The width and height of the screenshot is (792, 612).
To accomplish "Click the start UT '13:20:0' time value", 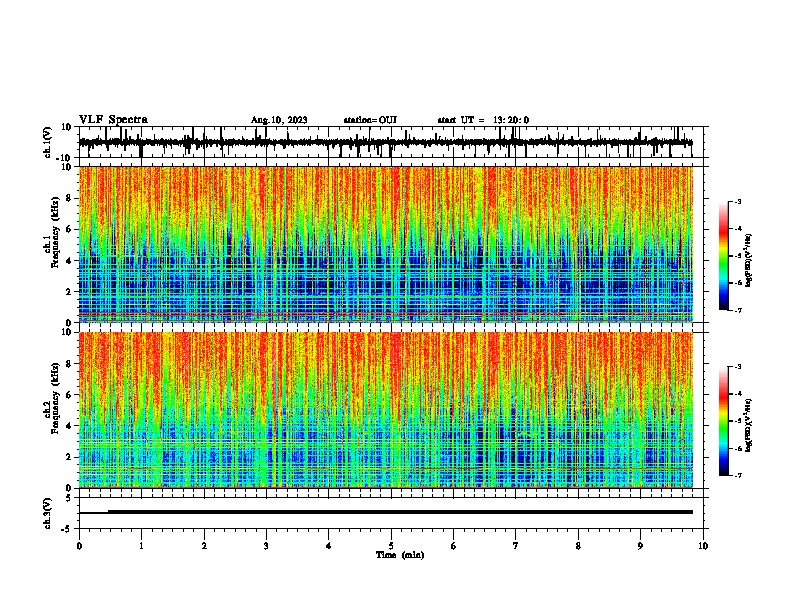I will click(511, 120).
